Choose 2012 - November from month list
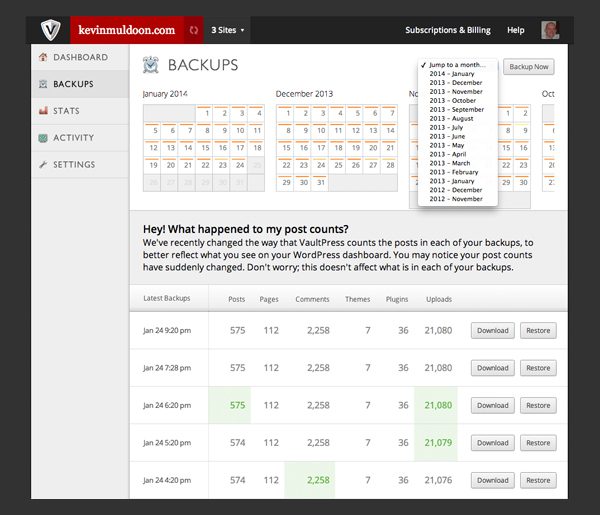Viewport: 600px width, 515px height. click(456, 199)
